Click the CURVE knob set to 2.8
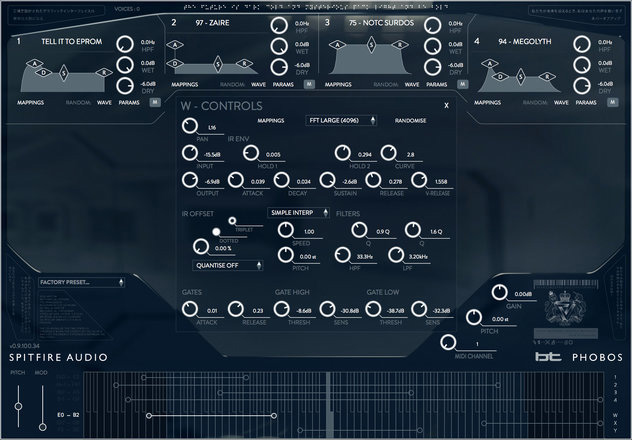This screenshot has width=632, height=440. pyautogui.click(x=388, y=153)
